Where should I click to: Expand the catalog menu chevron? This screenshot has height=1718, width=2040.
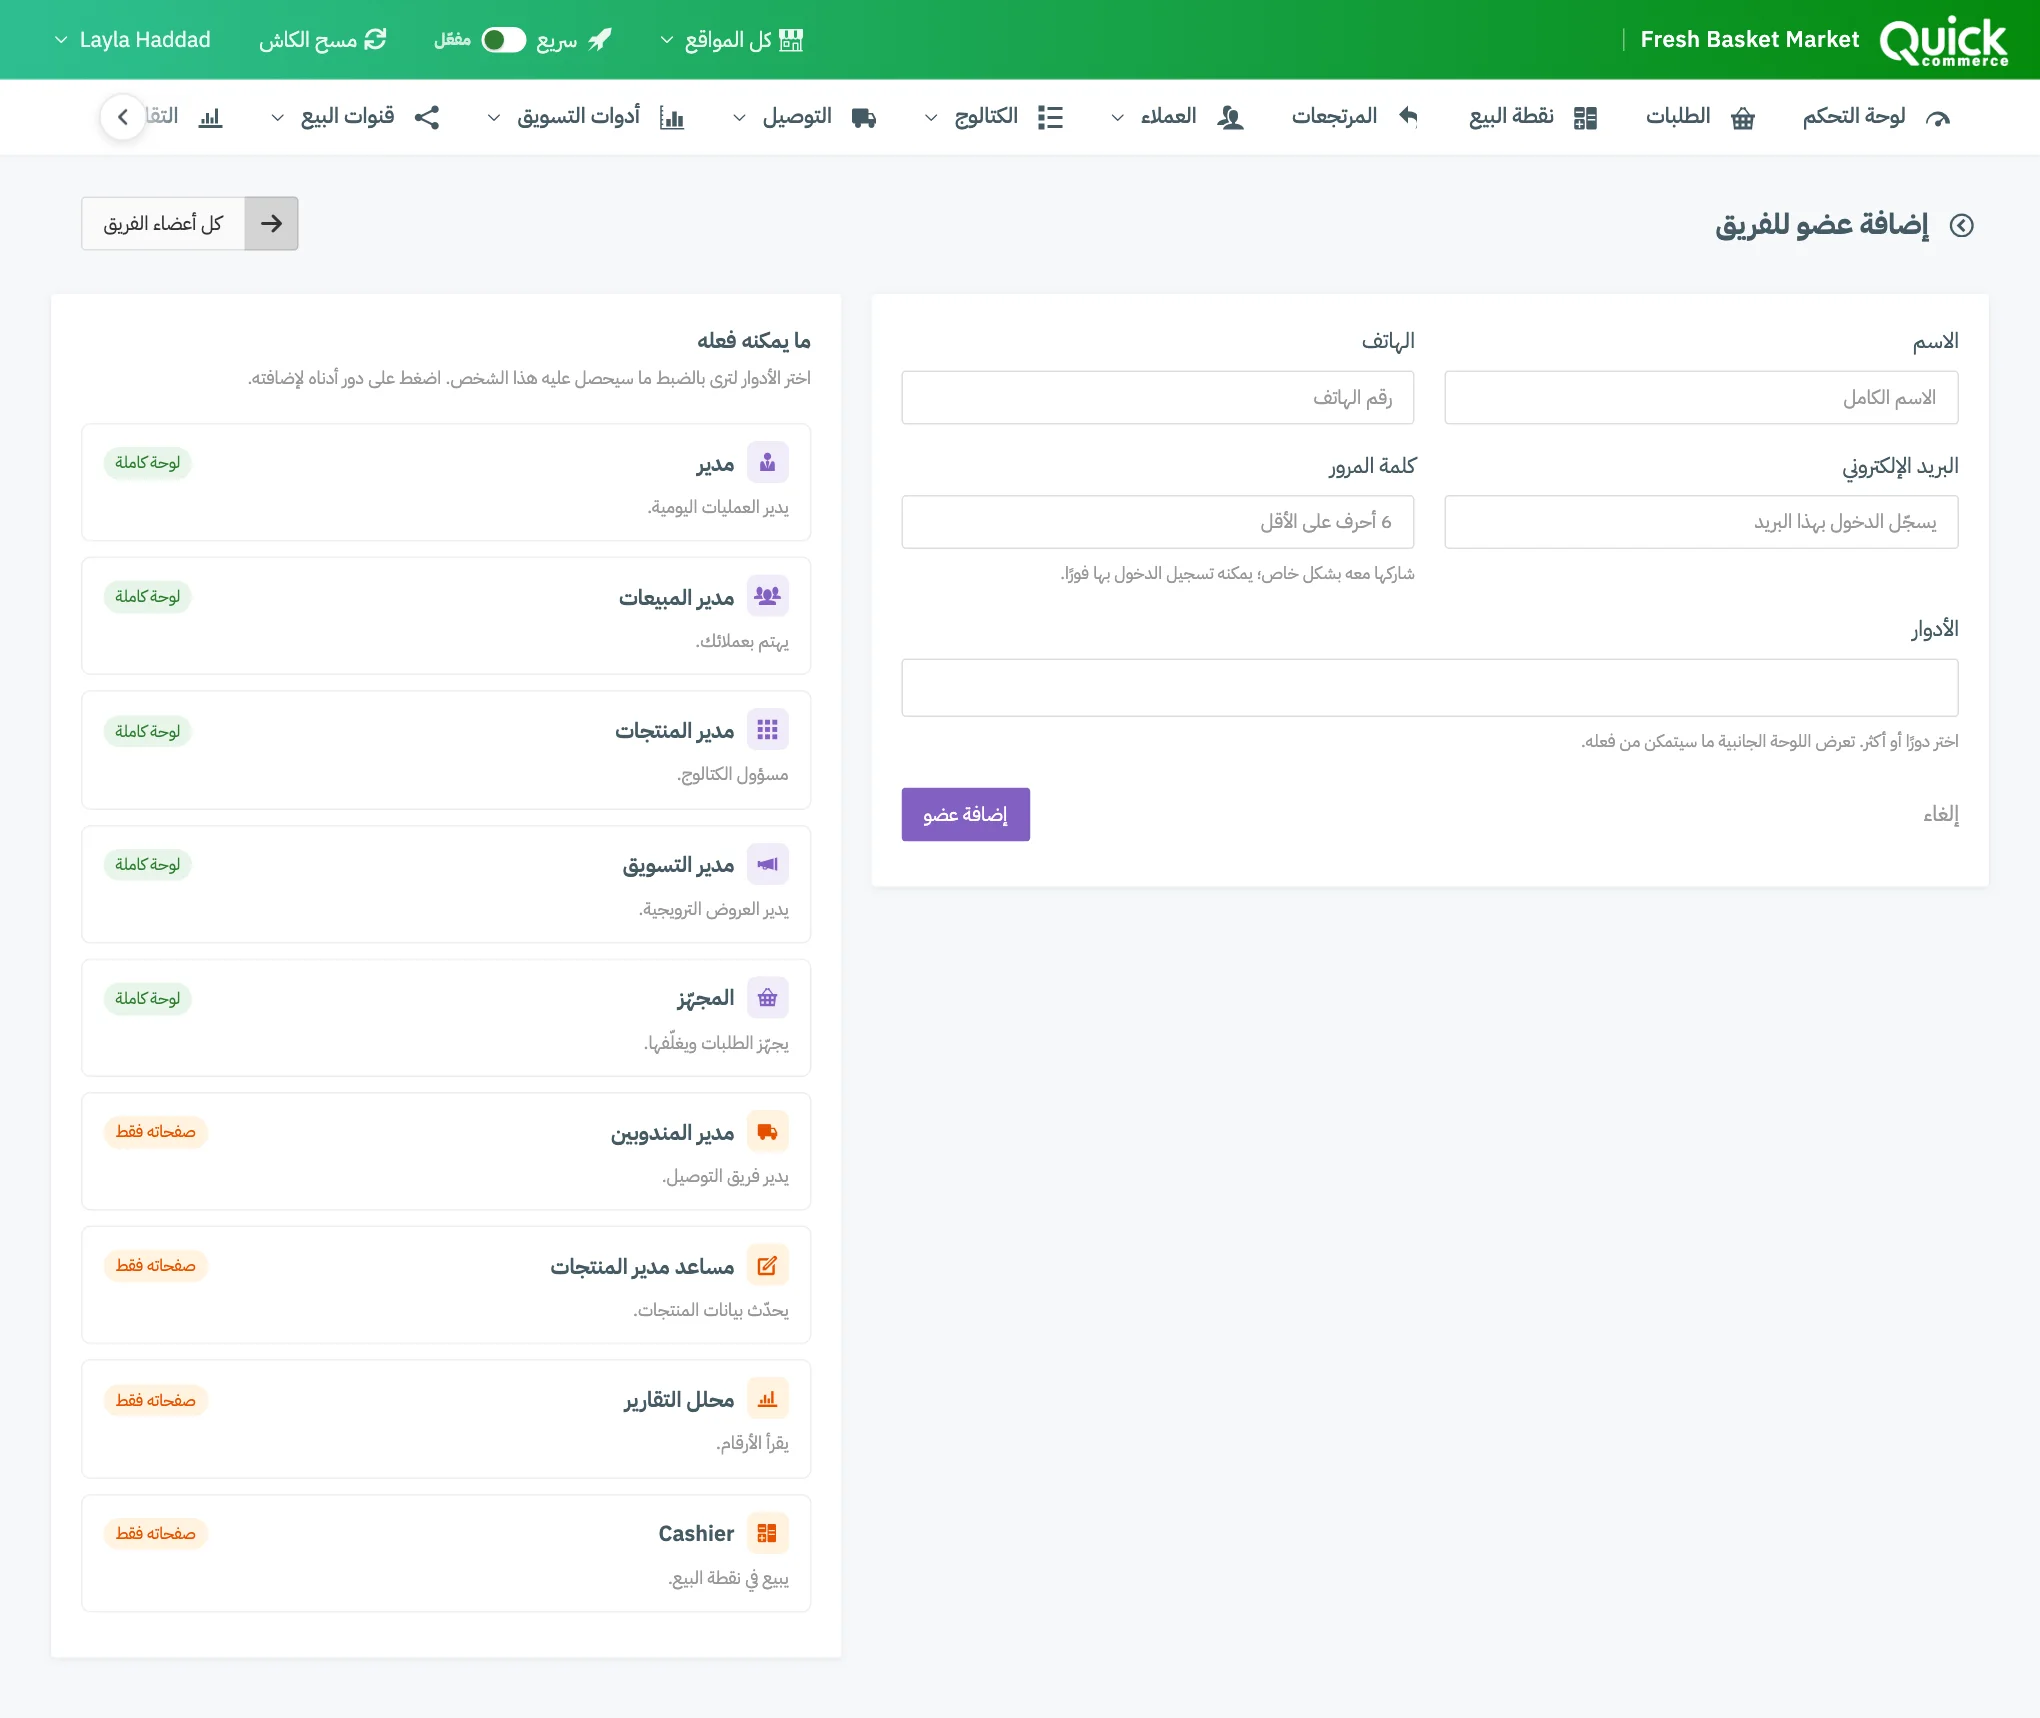point(930,118)
